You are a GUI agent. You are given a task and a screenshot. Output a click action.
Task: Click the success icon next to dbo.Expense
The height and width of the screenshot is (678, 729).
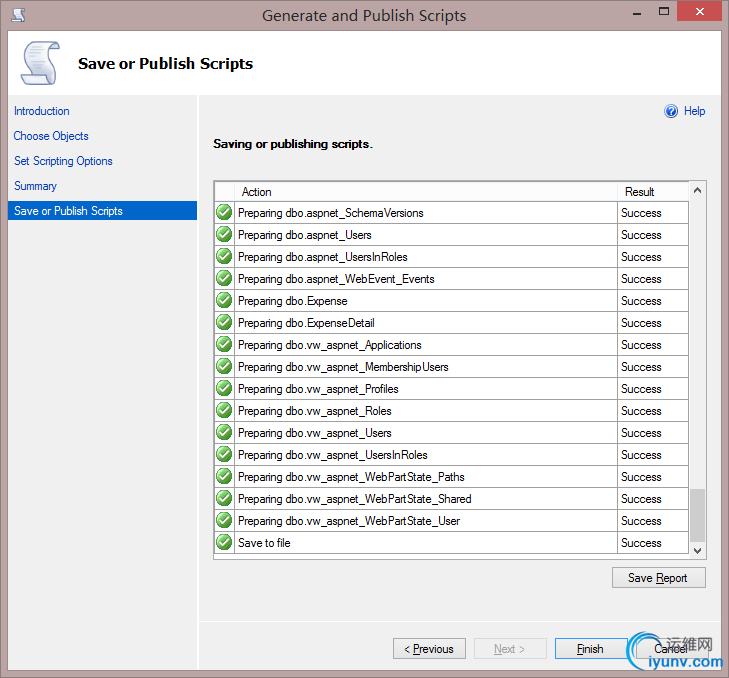point(224,301)
